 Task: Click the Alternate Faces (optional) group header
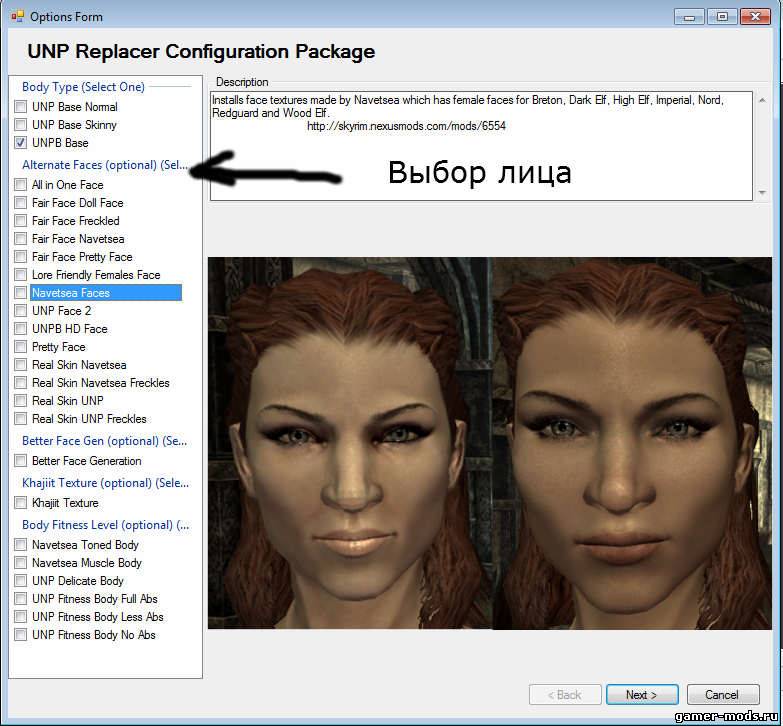tap(105, 165)
